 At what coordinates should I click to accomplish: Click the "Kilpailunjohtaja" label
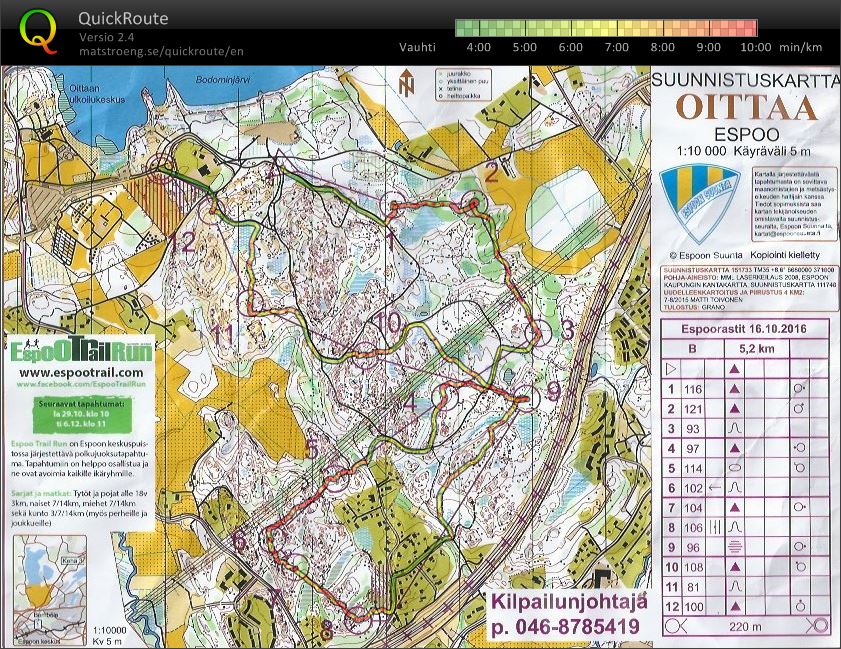(569, 602)
